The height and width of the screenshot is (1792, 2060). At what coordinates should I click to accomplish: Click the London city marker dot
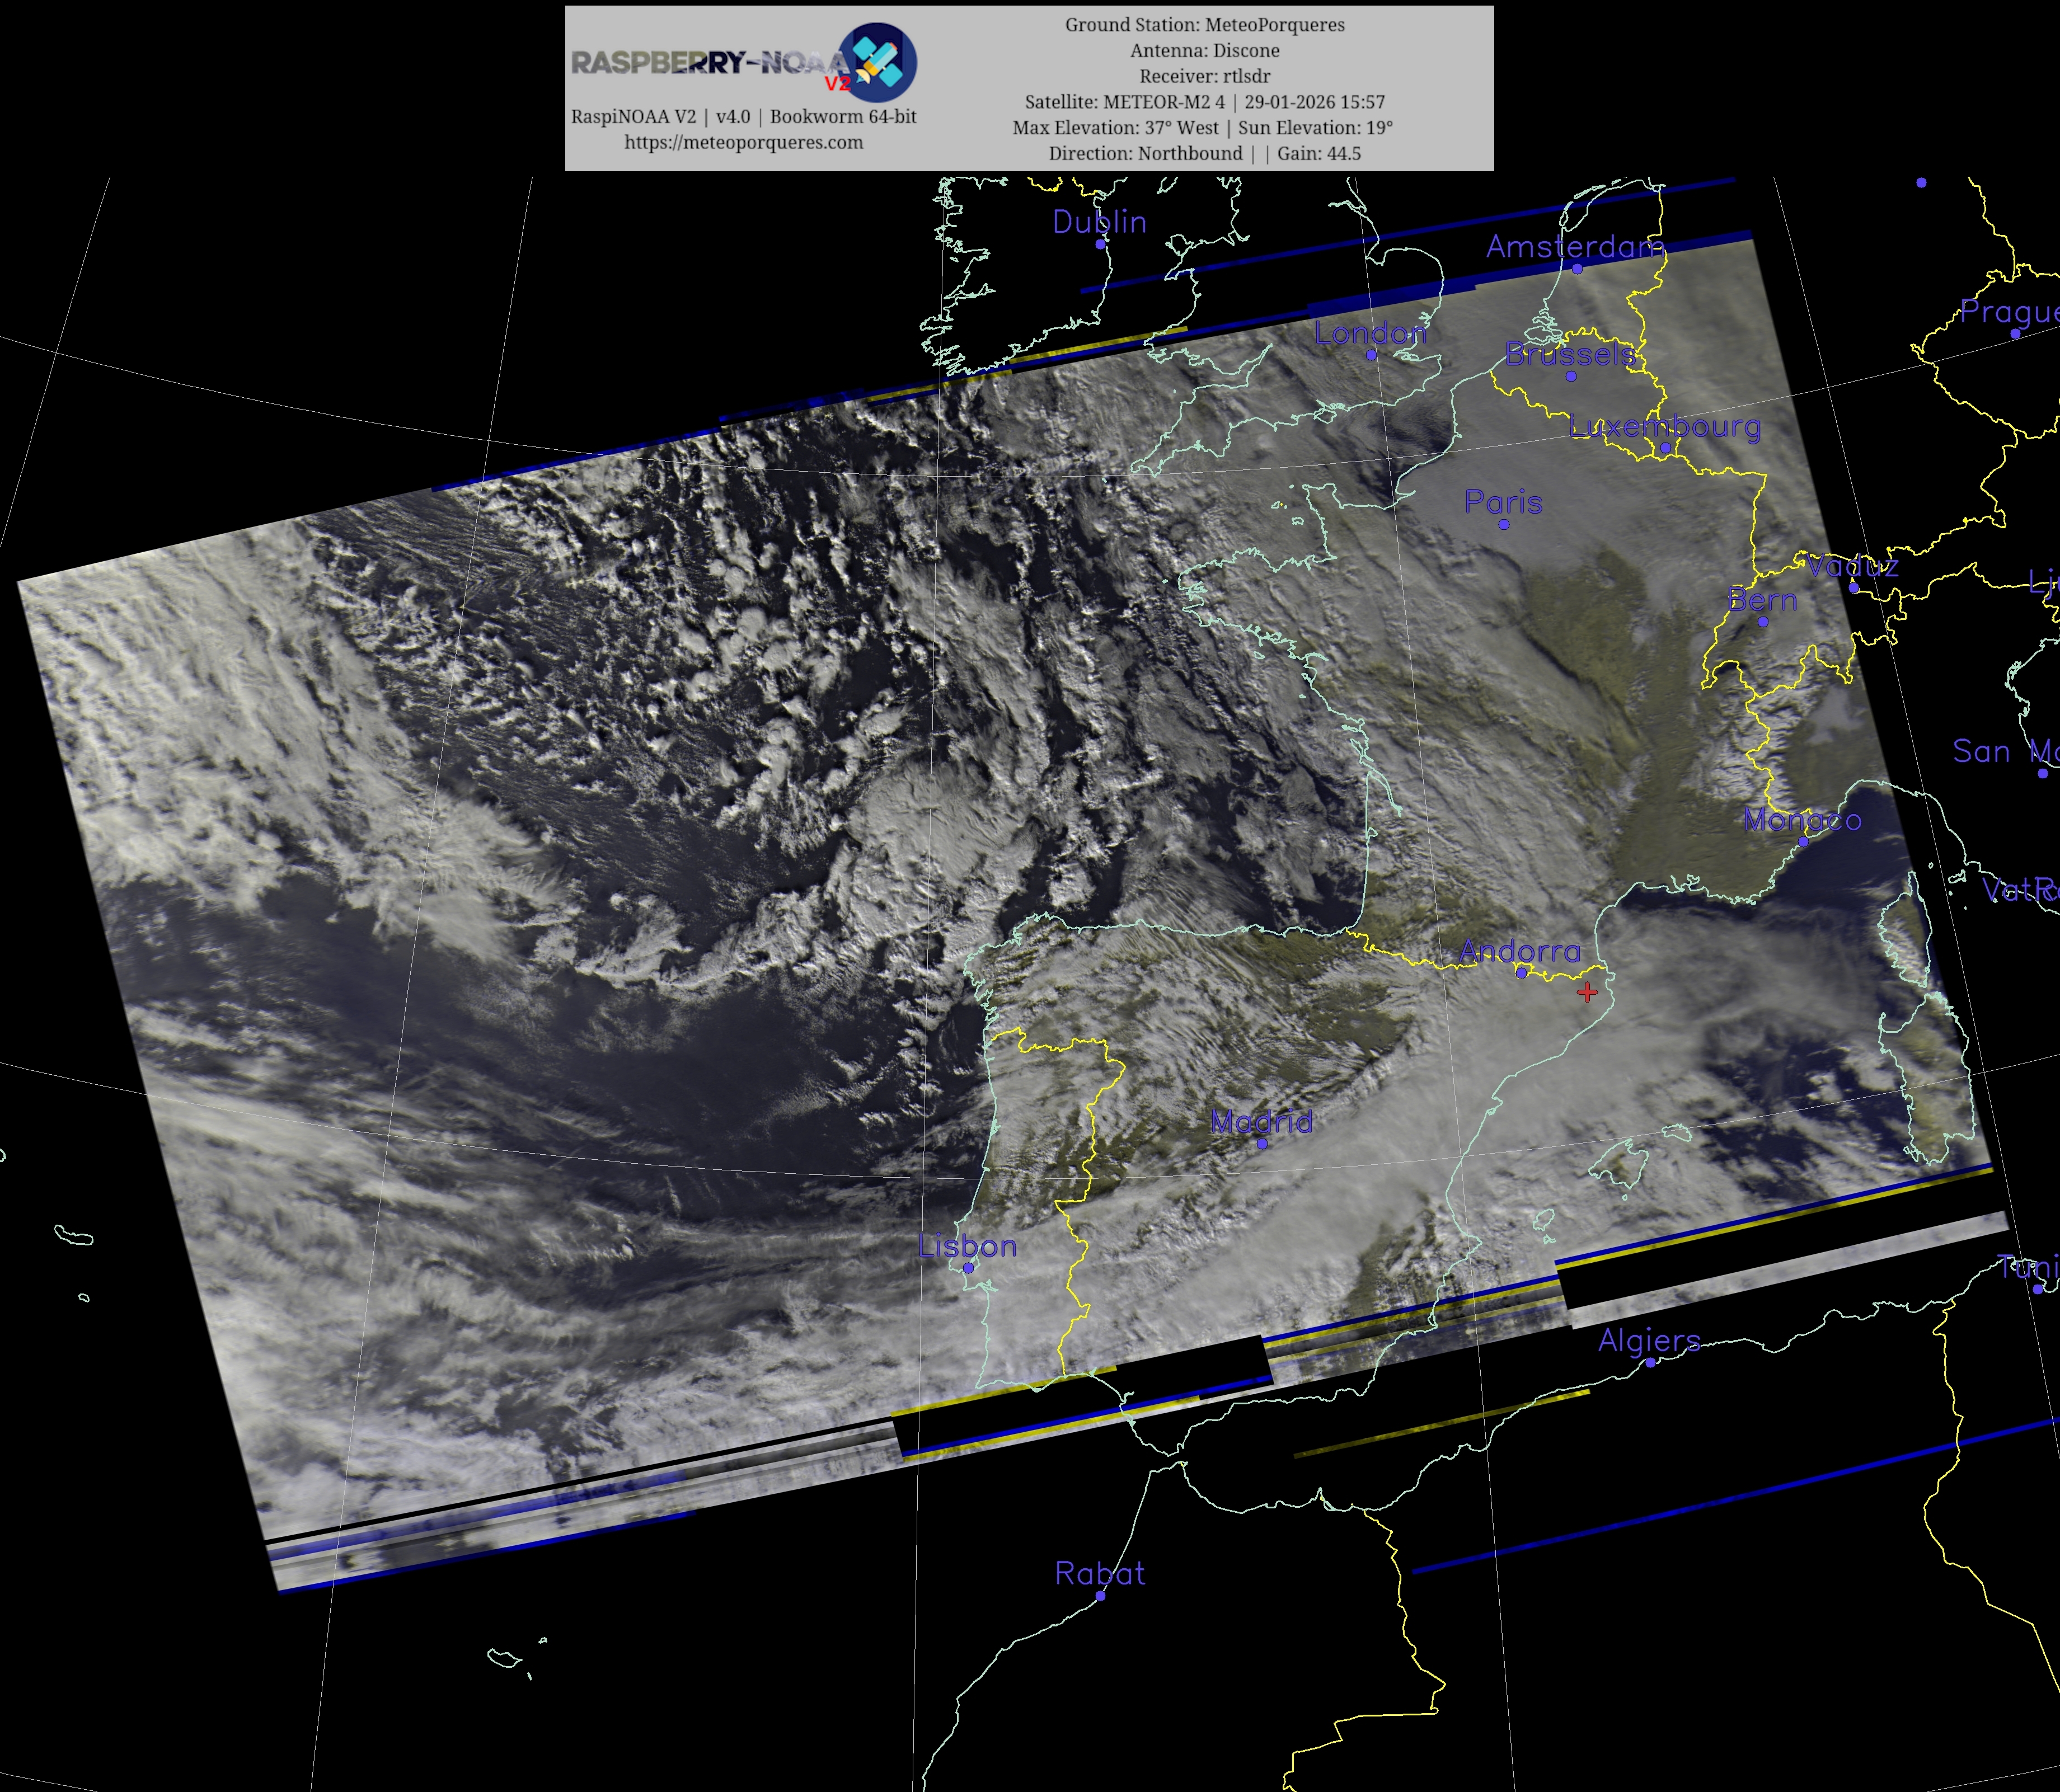[x=1371, y=355]
